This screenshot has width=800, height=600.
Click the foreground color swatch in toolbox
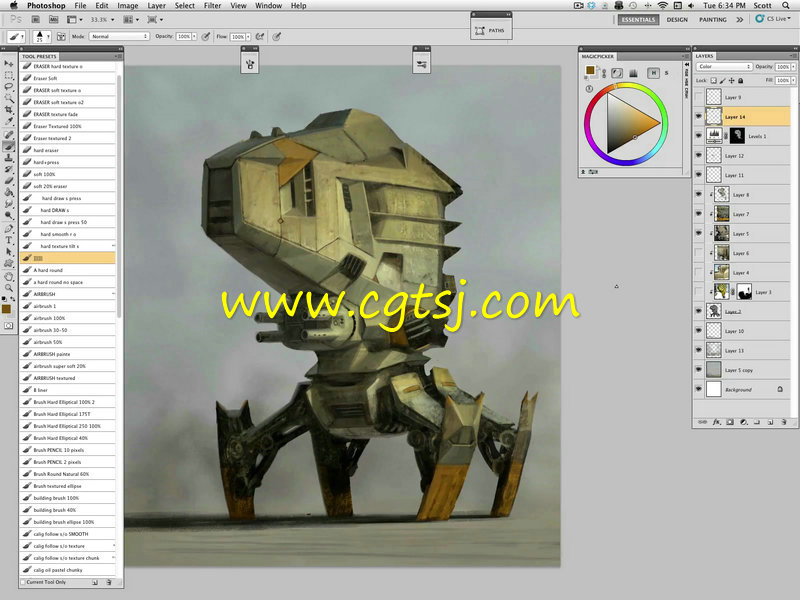6,309
